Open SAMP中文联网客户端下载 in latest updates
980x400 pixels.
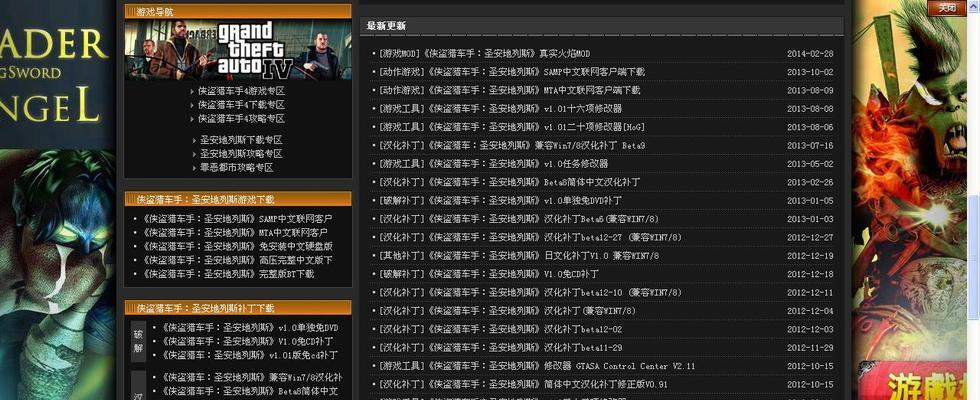[x=511, y=72]
